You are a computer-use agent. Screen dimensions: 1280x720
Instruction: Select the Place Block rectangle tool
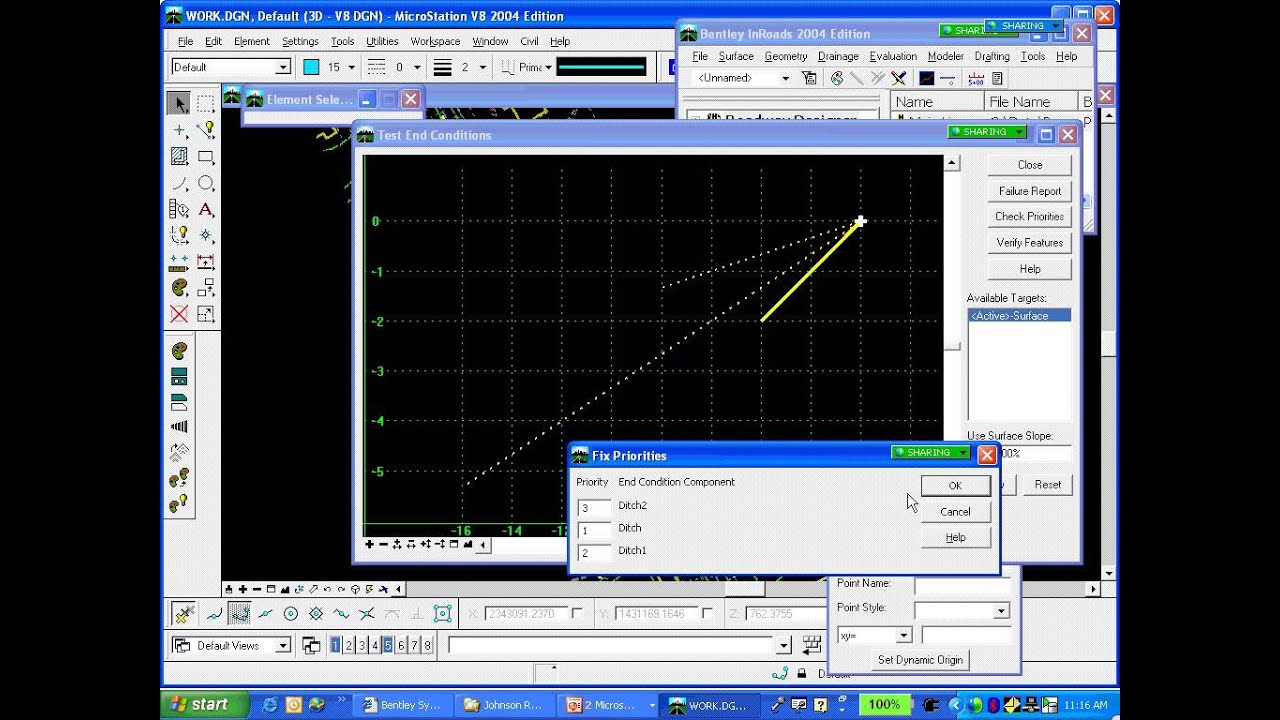pos(206,156)
